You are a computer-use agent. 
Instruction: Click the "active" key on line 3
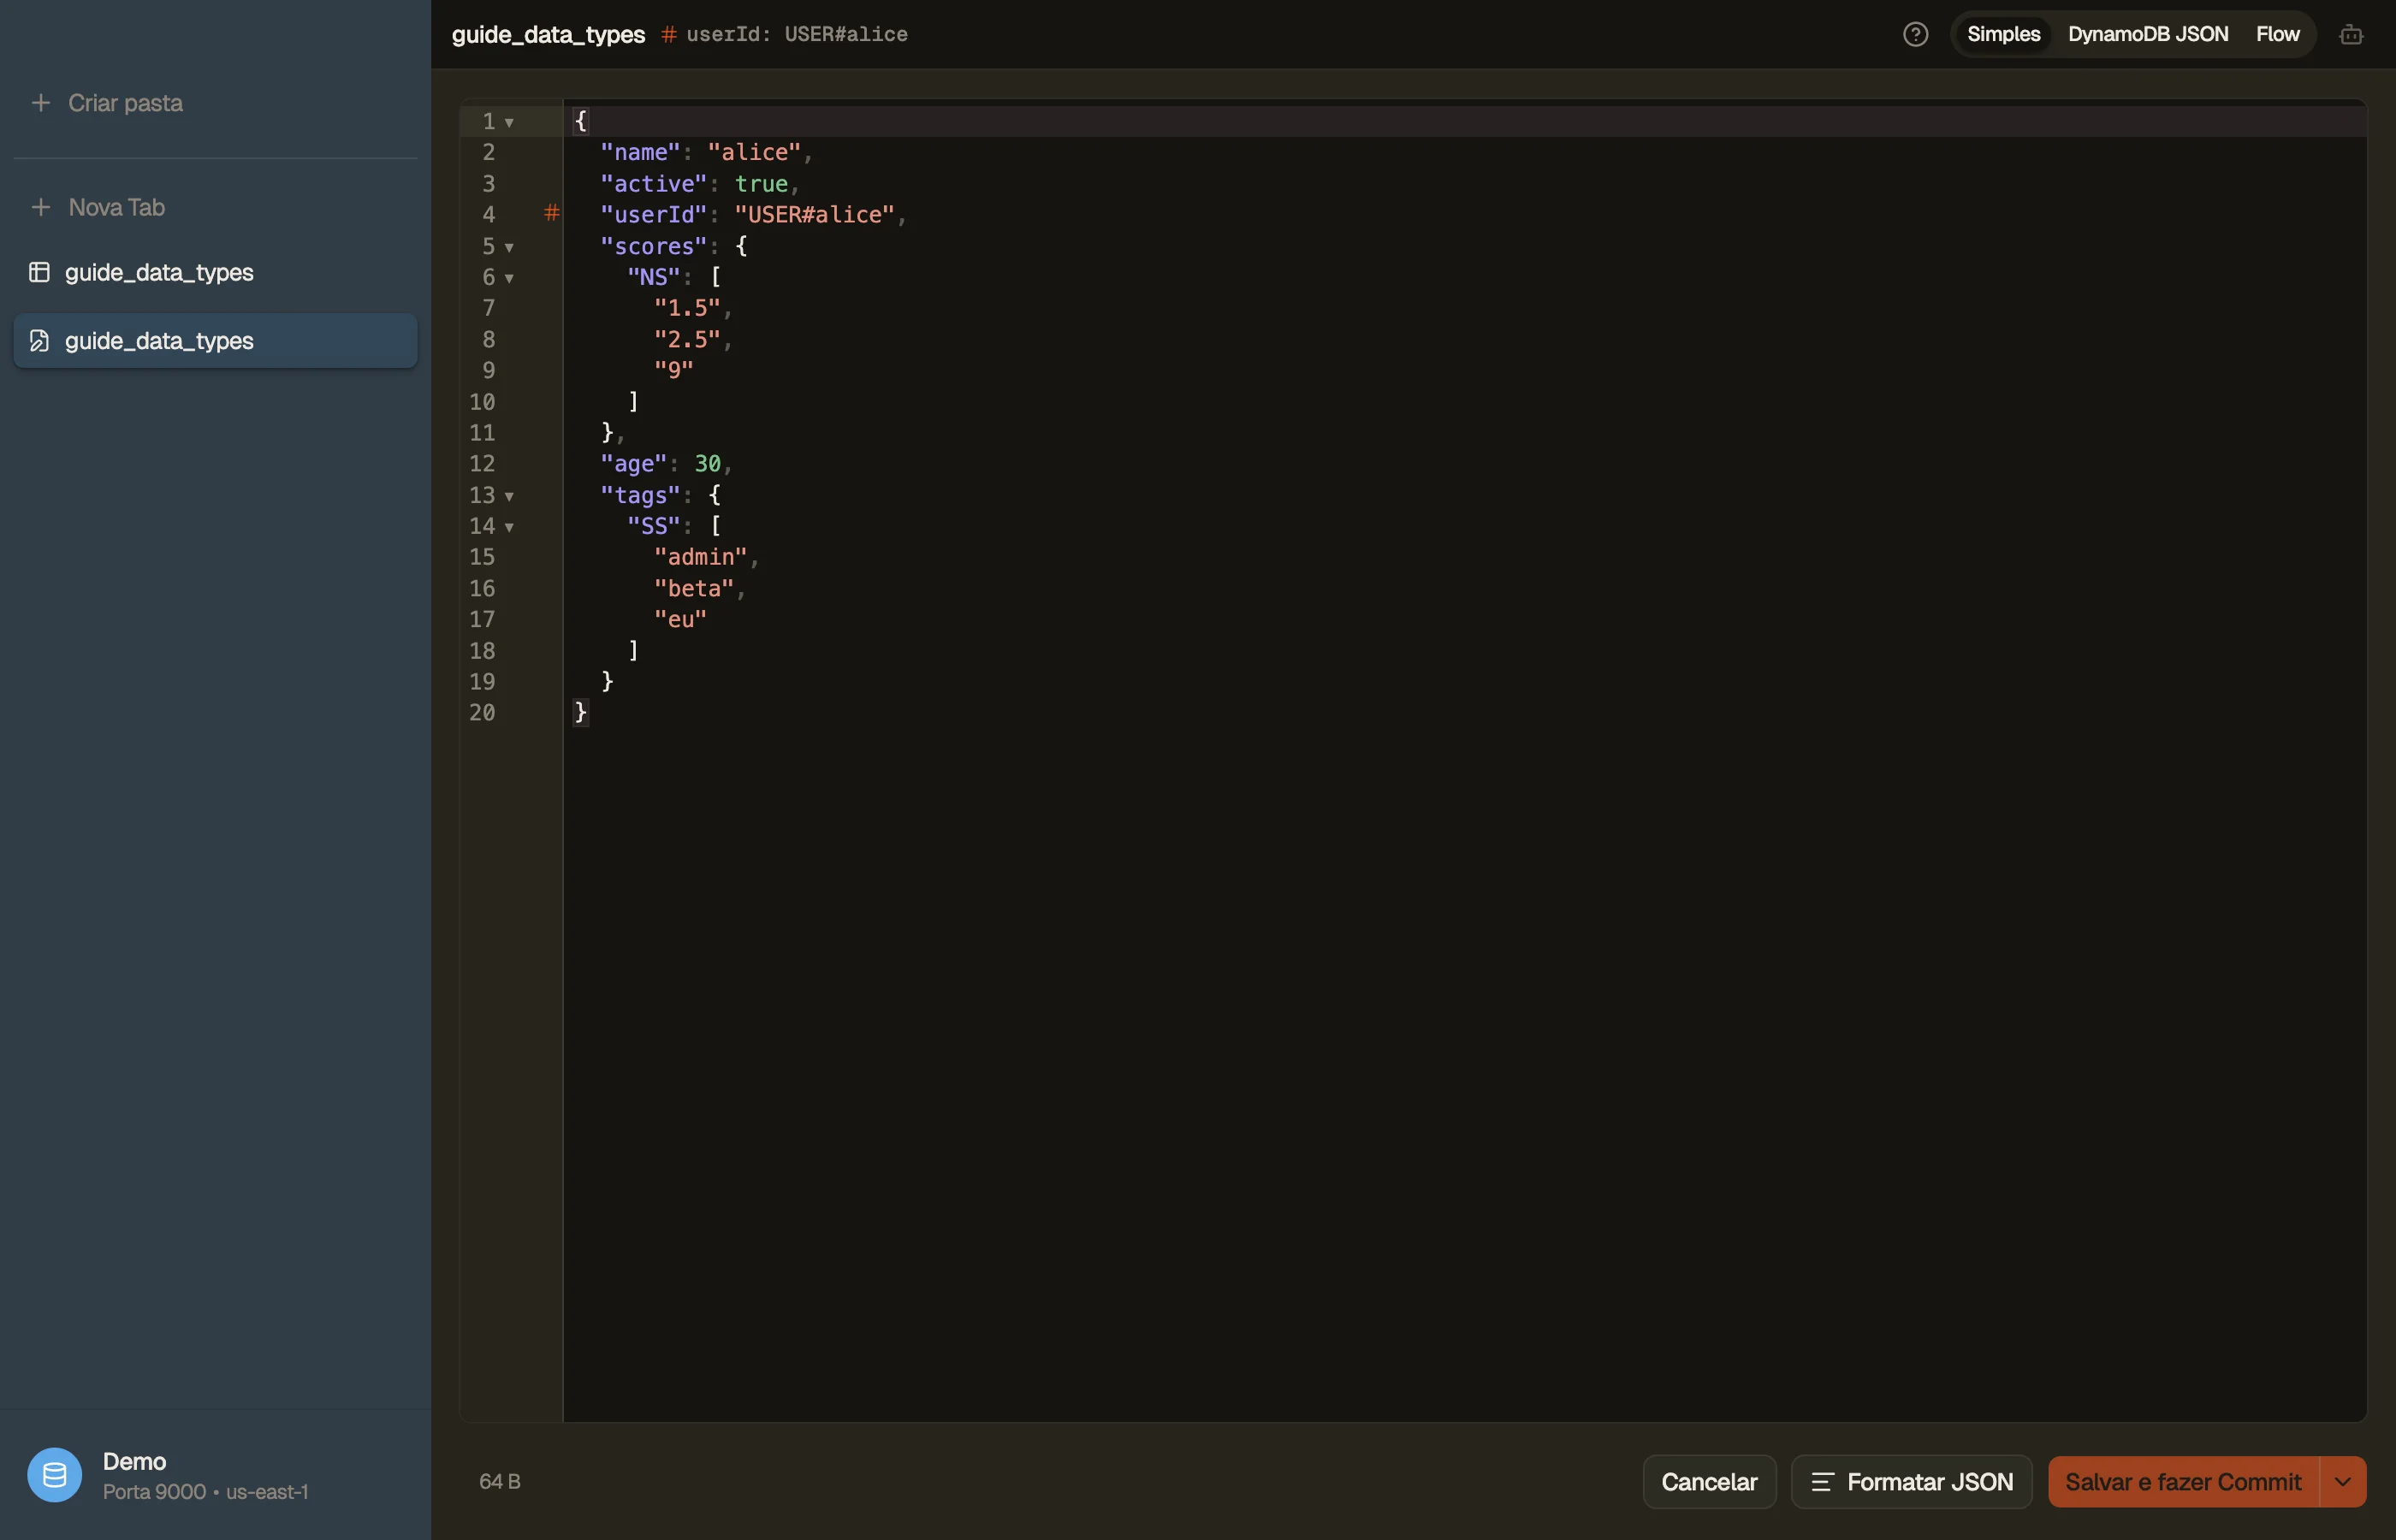coord(653,184)
